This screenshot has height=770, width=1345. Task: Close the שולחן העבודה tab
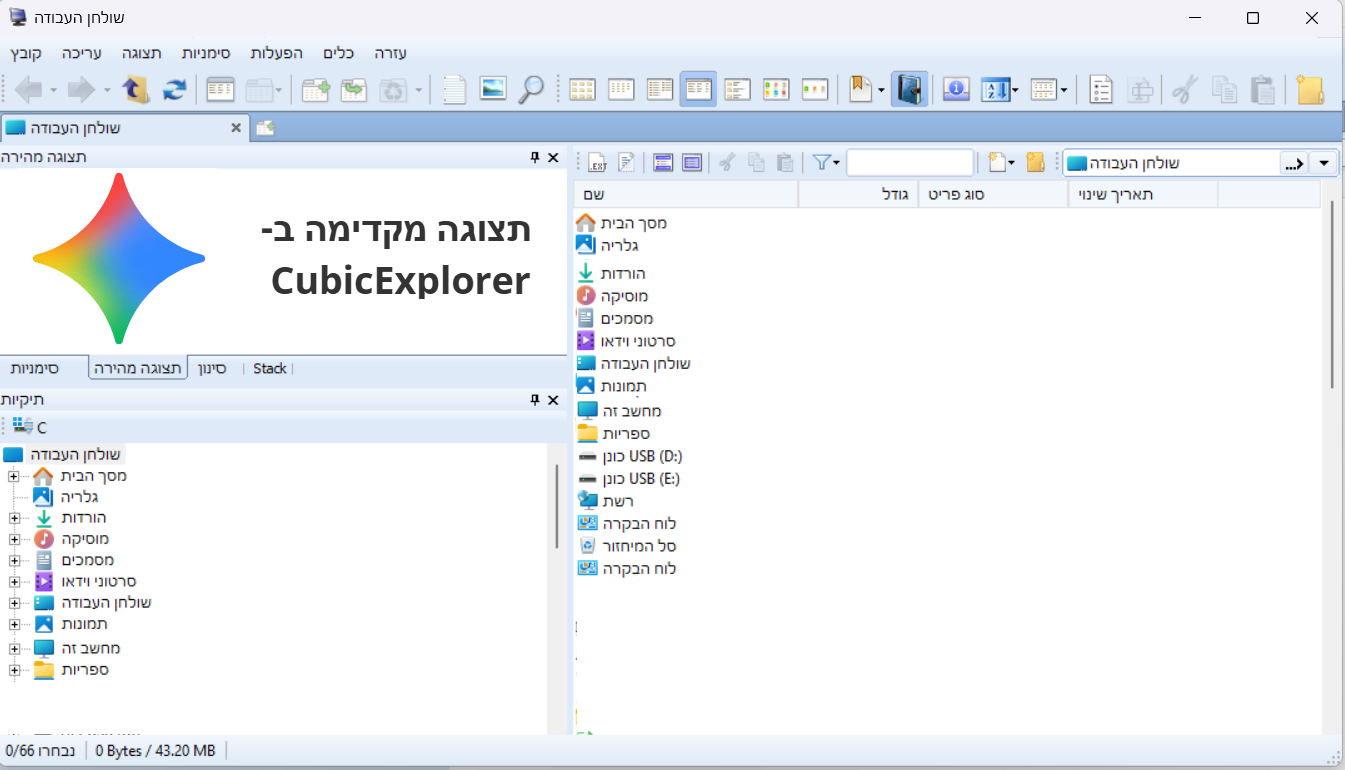(x=236, y=128)
